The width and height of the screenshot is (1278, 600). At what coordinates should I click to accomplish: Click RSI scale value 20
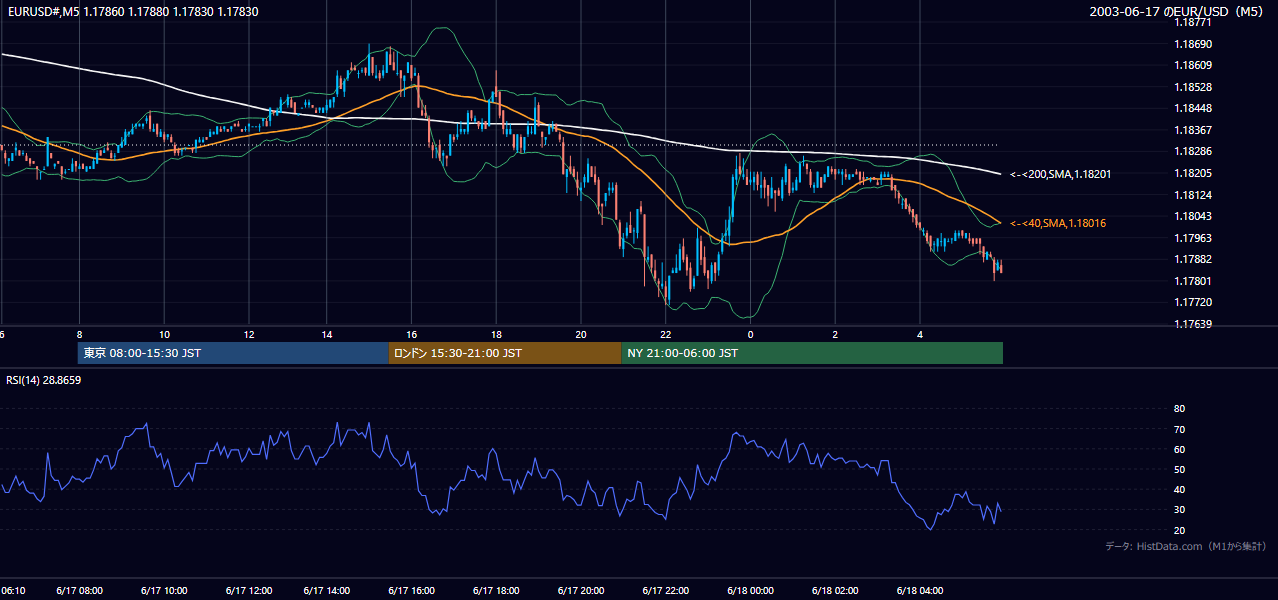(x=1179, y=530)
